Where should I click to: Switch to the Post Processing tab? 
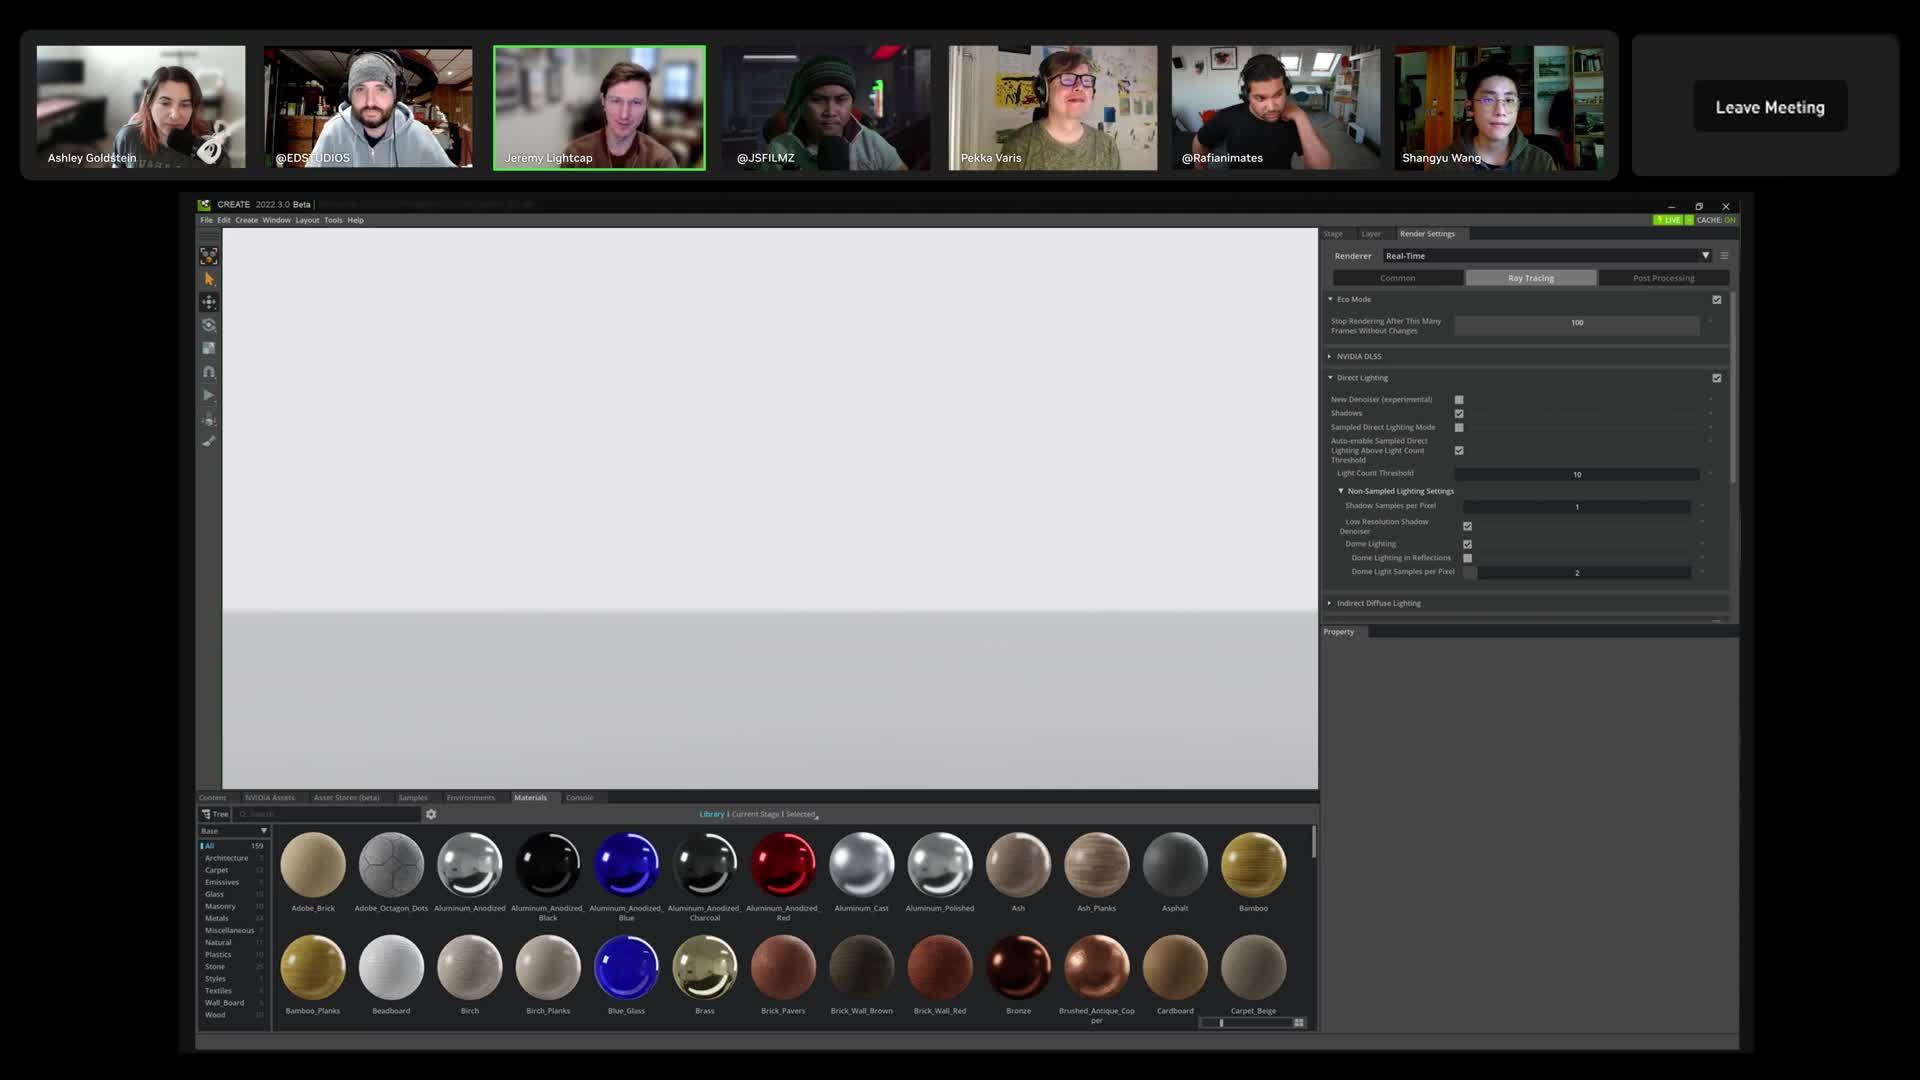point(1663,278)
